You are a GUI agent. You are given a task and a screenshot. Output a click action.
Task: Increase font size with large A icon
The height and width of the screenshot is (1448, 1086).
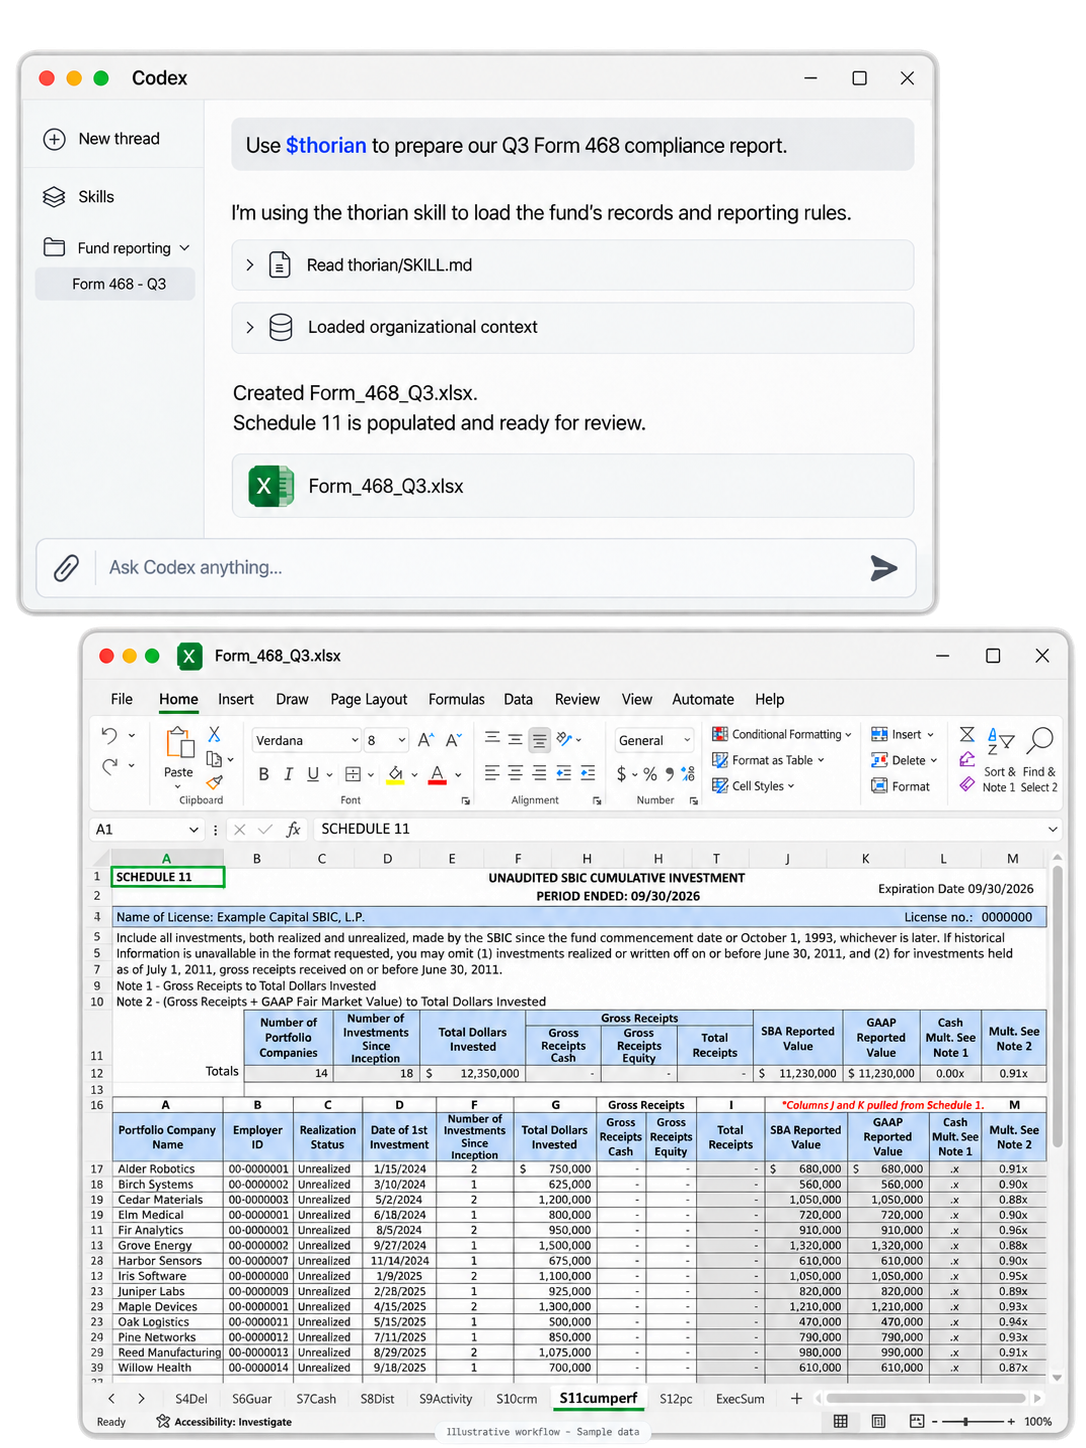(x=425, y=740)
